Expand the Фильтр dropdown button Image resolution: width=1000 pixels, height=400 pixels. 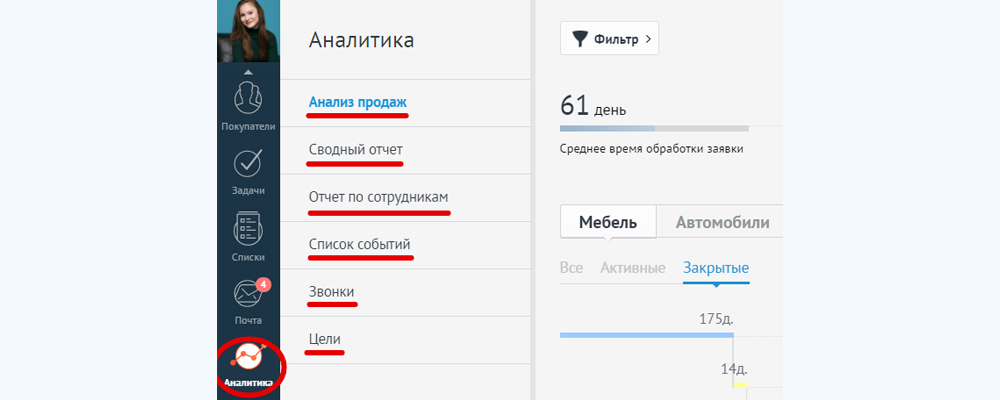click(610, 39)
